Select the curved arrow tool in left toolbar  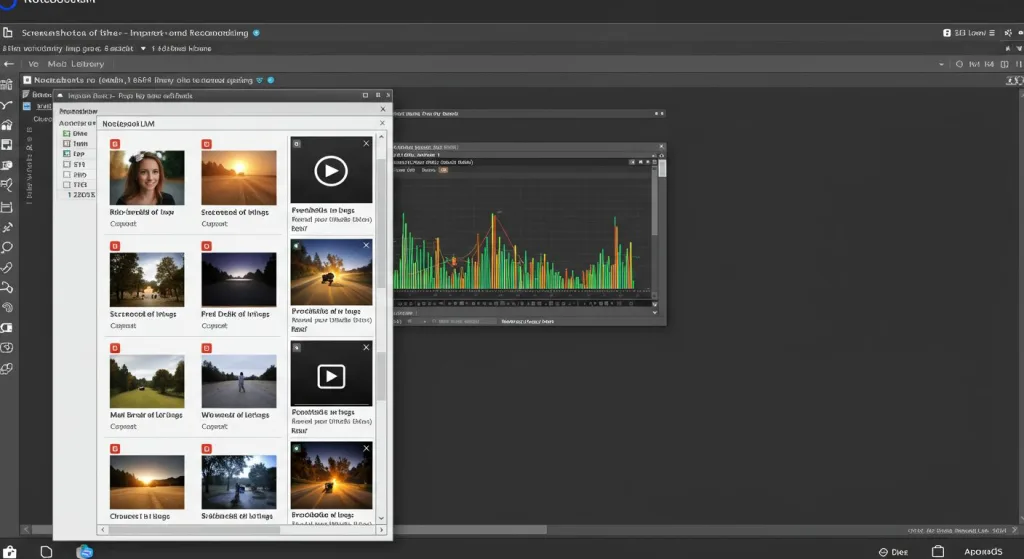pos(7,104)
